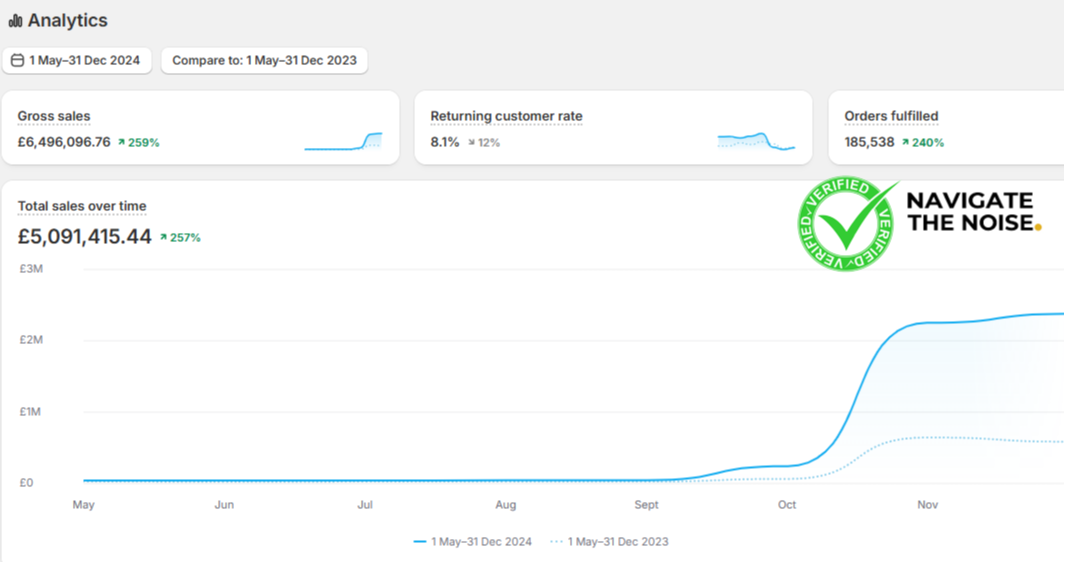
Task: Click the Oct point on the chart axis
Action: [787, 505]
